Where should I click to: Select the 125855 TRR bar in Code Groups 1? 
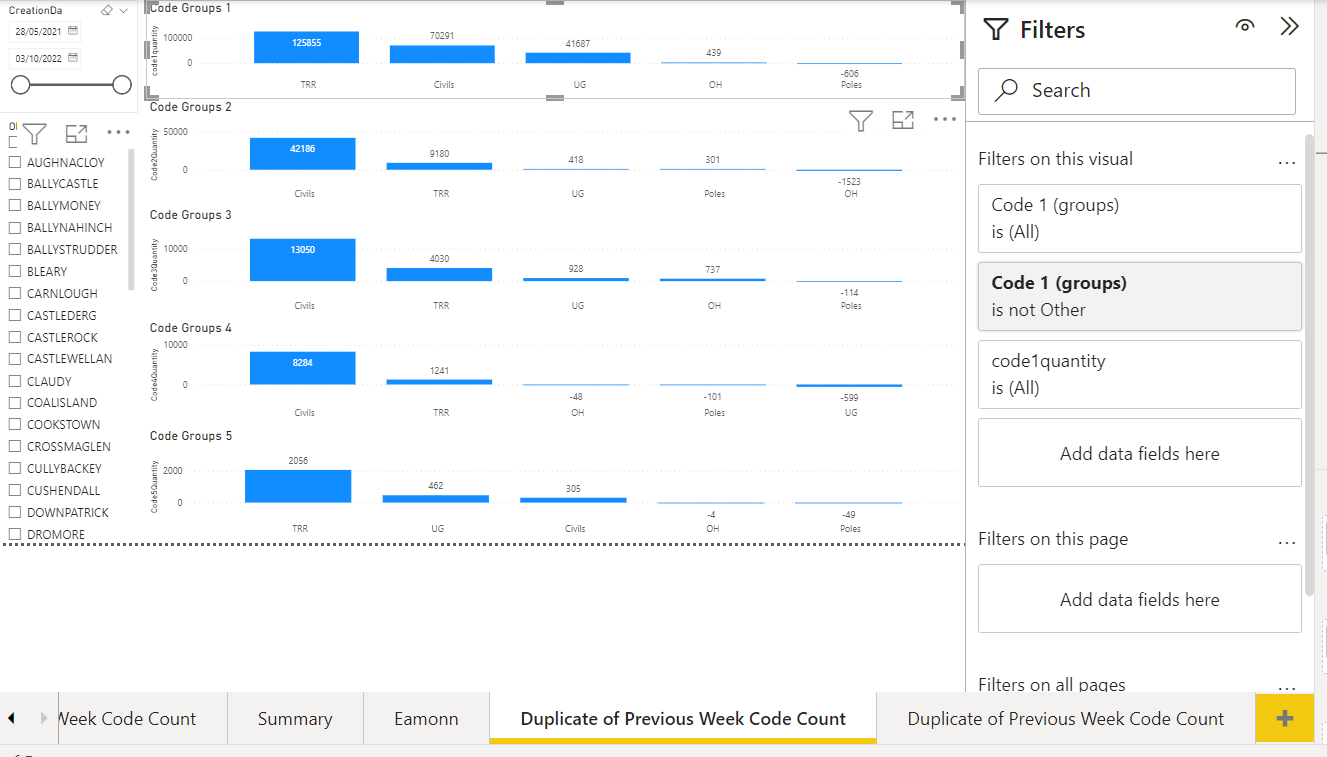(x=306, y=47)
